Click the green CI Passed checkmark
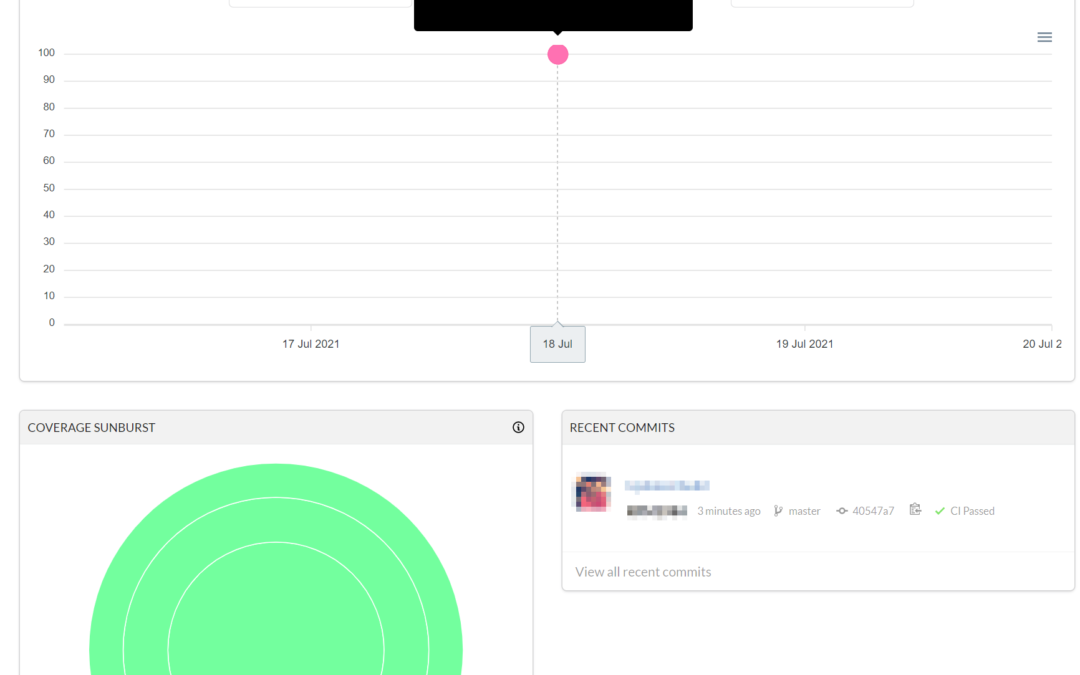The width and height of the screenshot is (1080, 675). coord(940,511)
